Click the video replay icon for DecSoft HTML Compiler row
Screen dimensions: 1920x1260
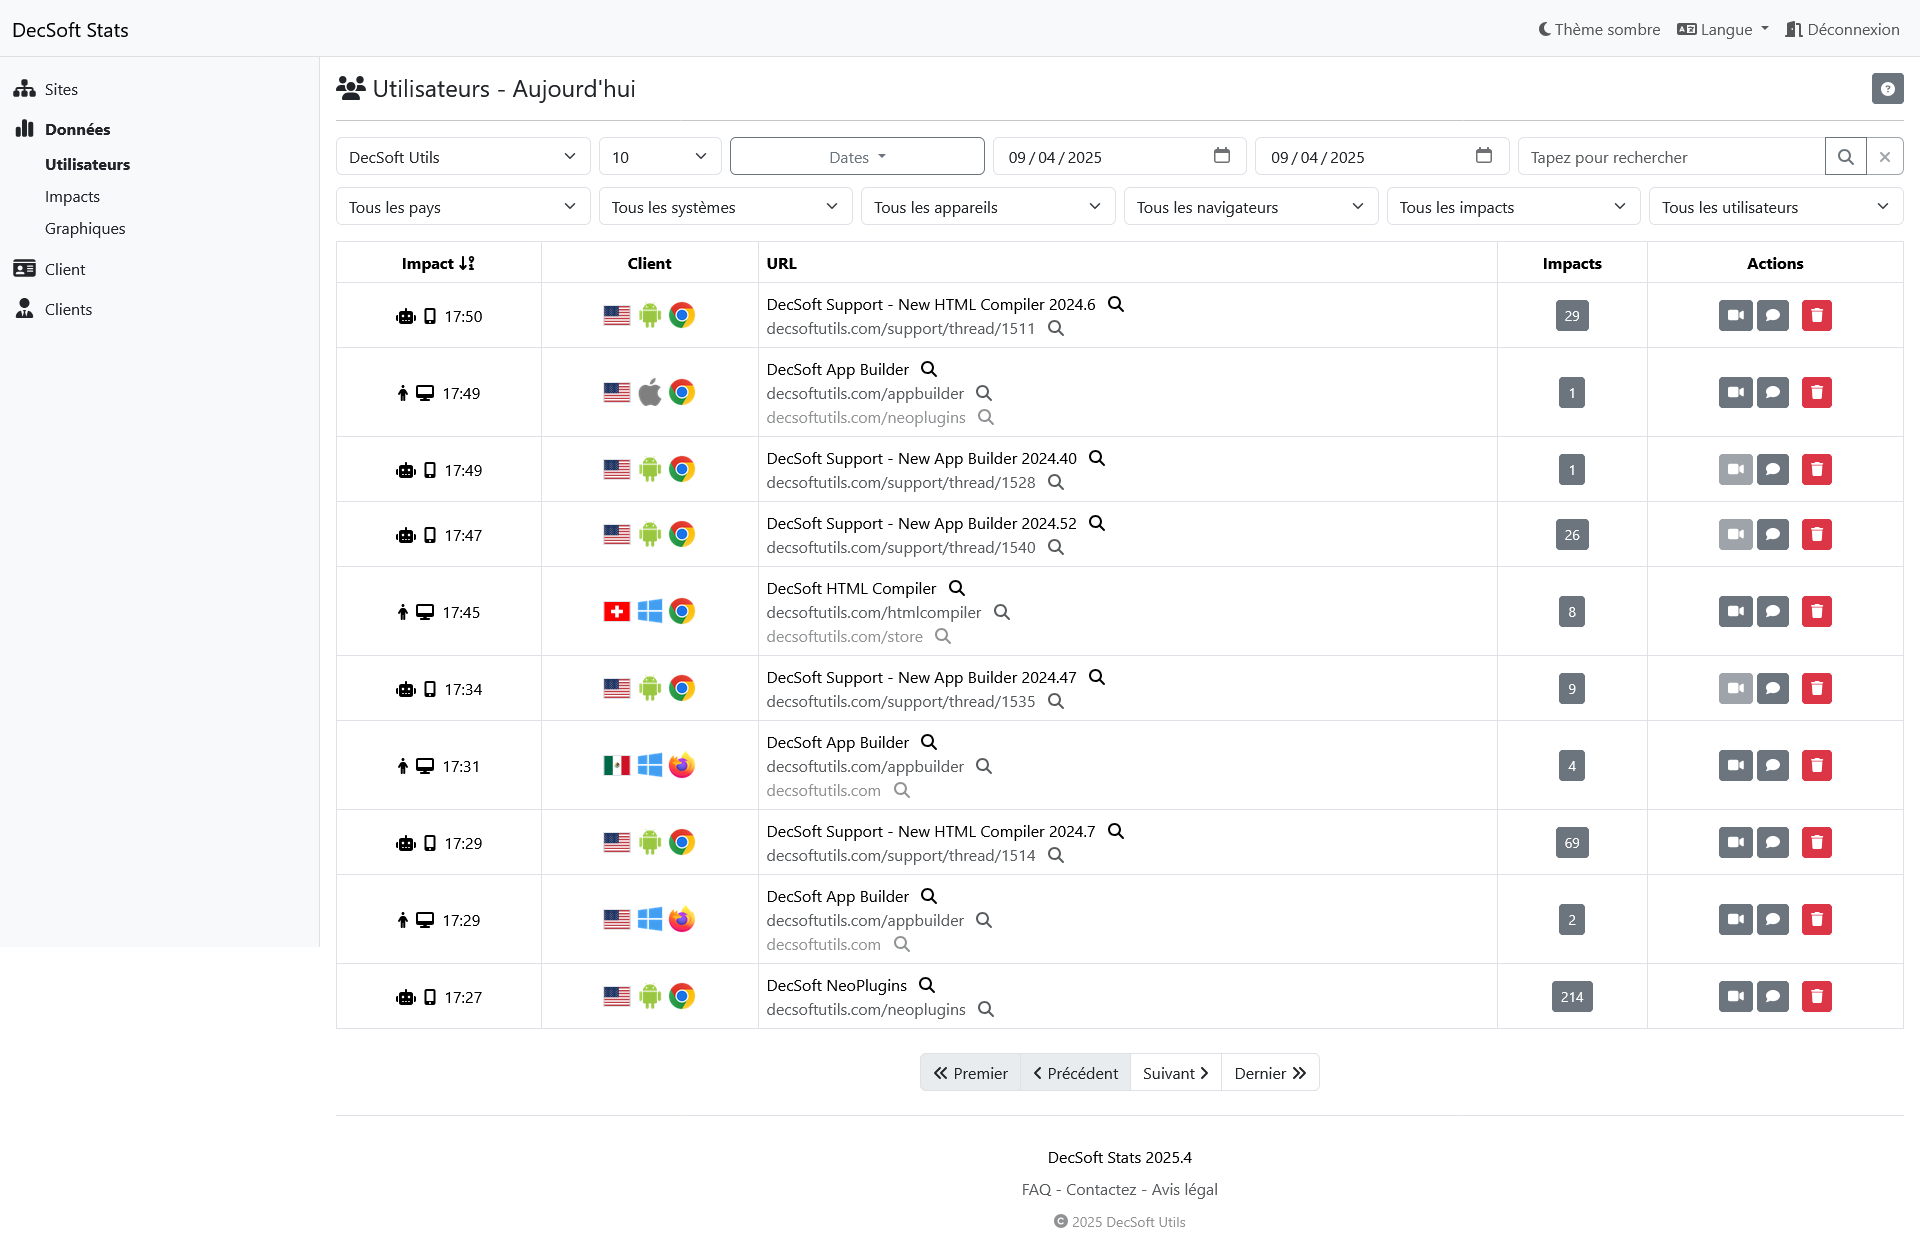[1734, 611]
